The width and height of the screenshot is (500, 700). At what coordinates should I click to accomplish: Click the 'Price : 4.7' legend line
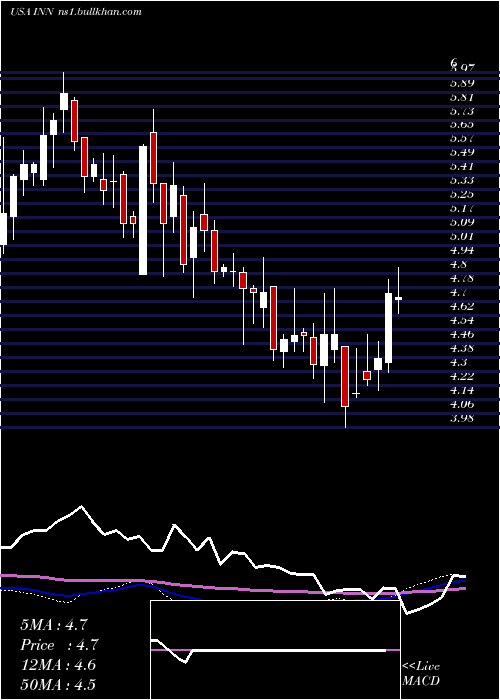click(59, 645)
